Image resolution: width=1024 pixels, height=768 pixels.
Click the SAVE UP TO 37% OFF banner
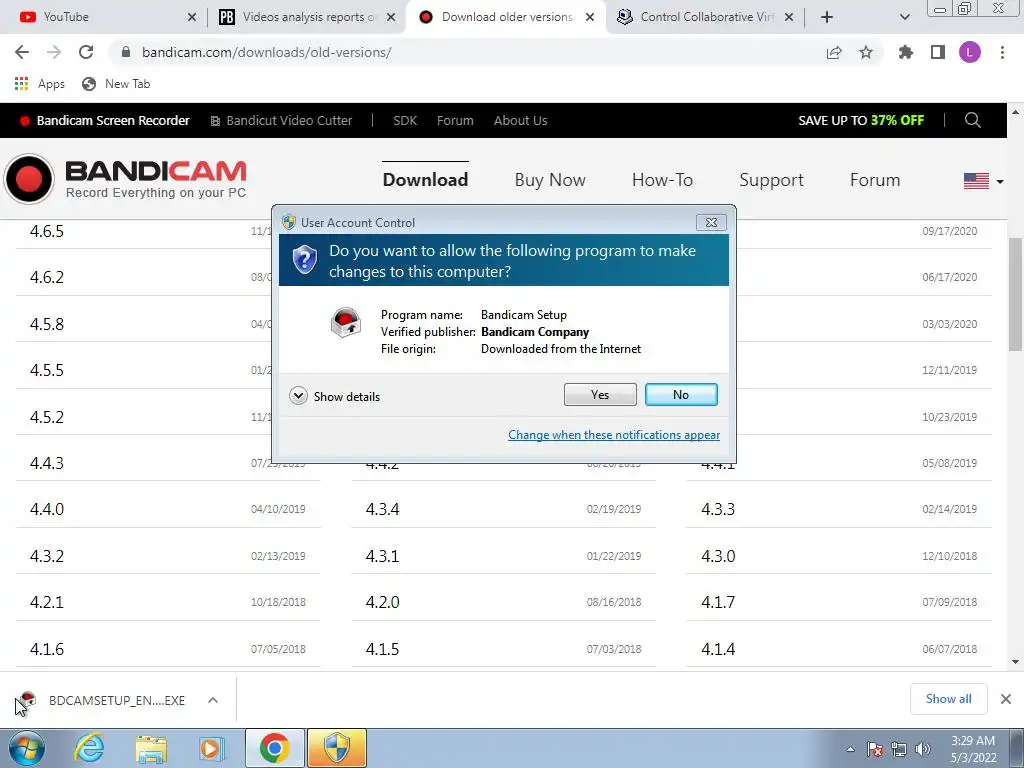click(x=861, y=120)
